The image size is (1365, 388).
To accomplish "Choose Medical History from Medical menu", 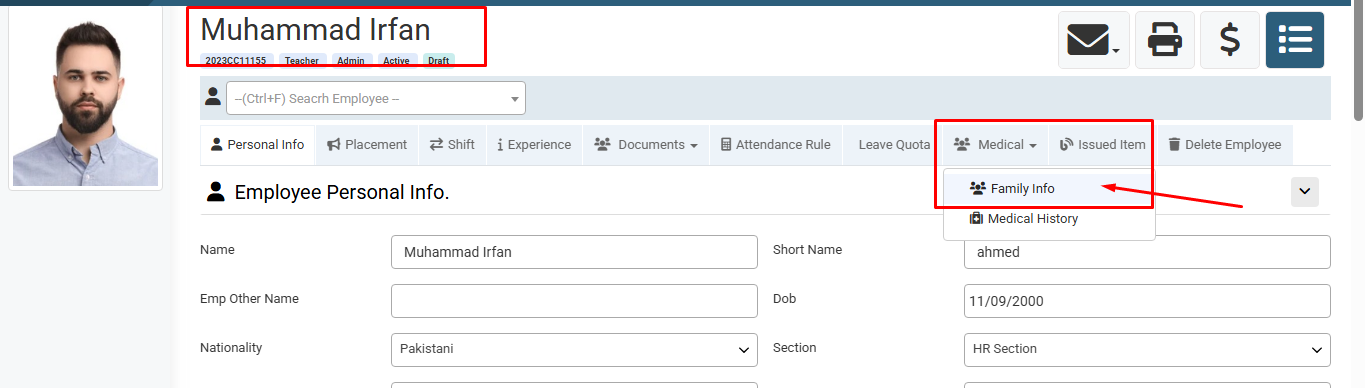I will click(1049, 218).
